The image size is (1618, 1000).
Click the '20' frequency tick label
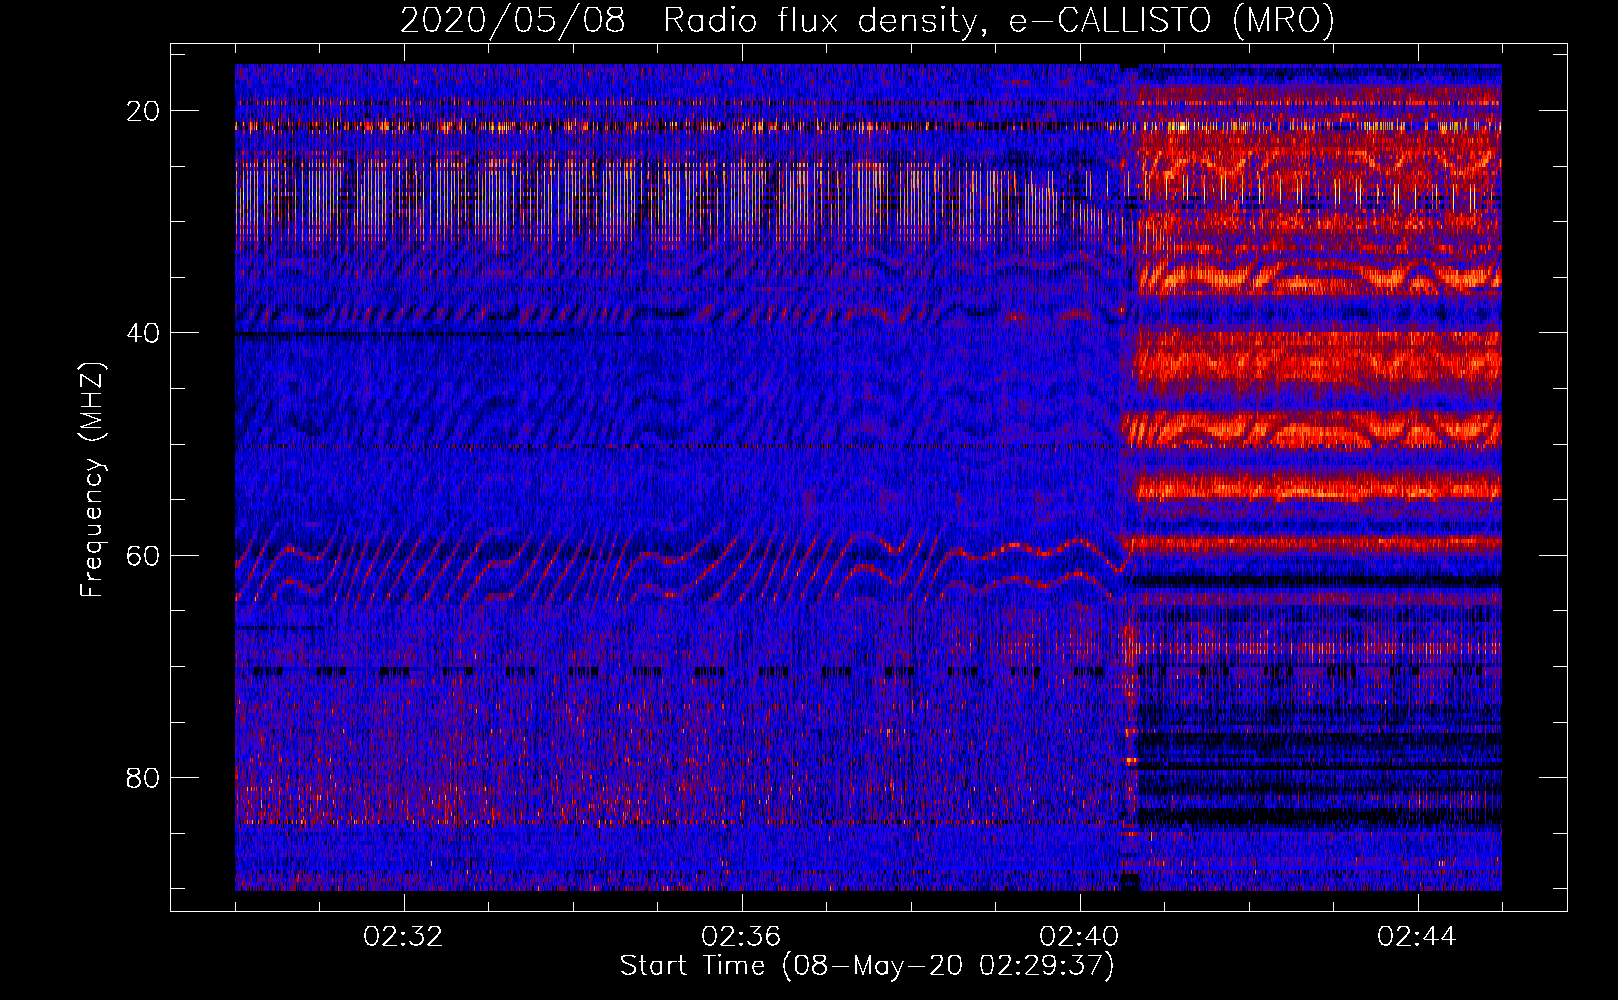[143, 111]
